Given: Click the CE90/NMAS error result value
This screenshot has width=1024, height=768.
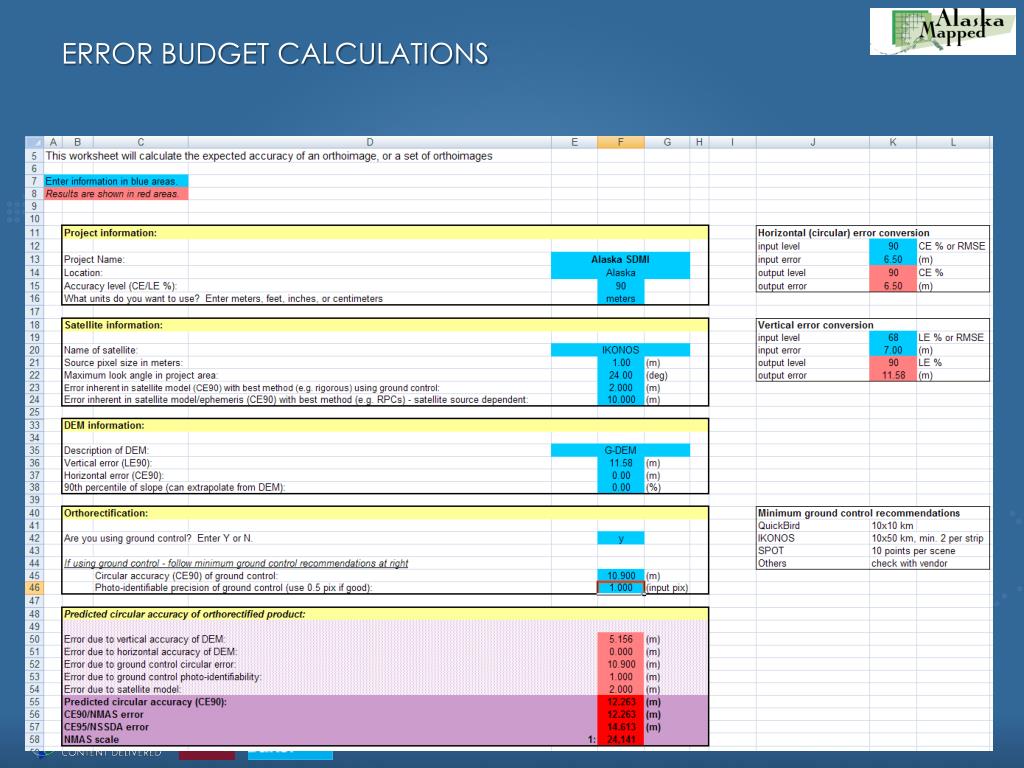Looking at the screenshot, I should [620, 714].
